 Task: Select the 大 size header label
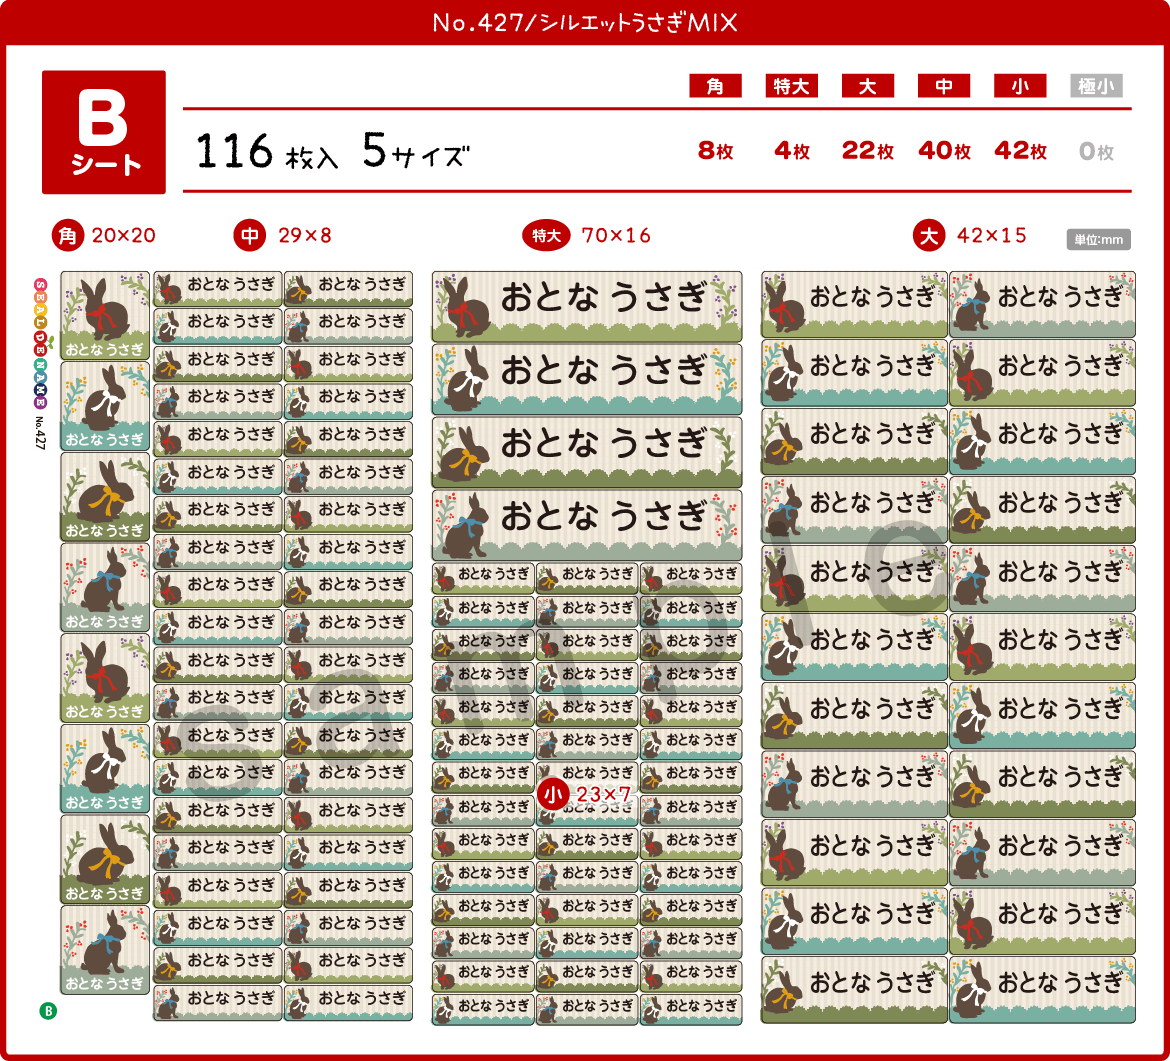(x=868, y=86)
